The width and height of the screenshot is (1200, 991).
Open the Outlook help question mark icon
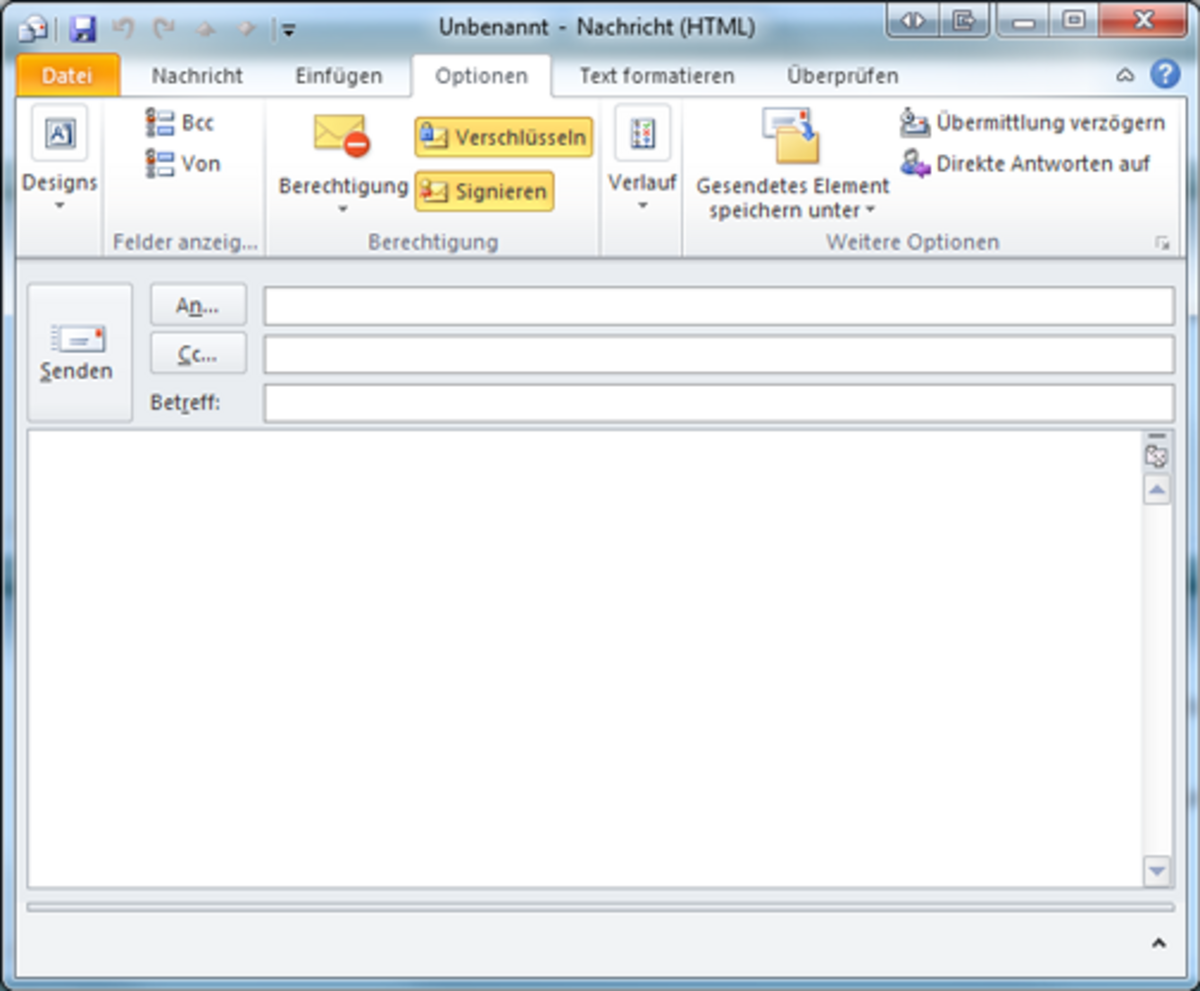[1165, 75]
